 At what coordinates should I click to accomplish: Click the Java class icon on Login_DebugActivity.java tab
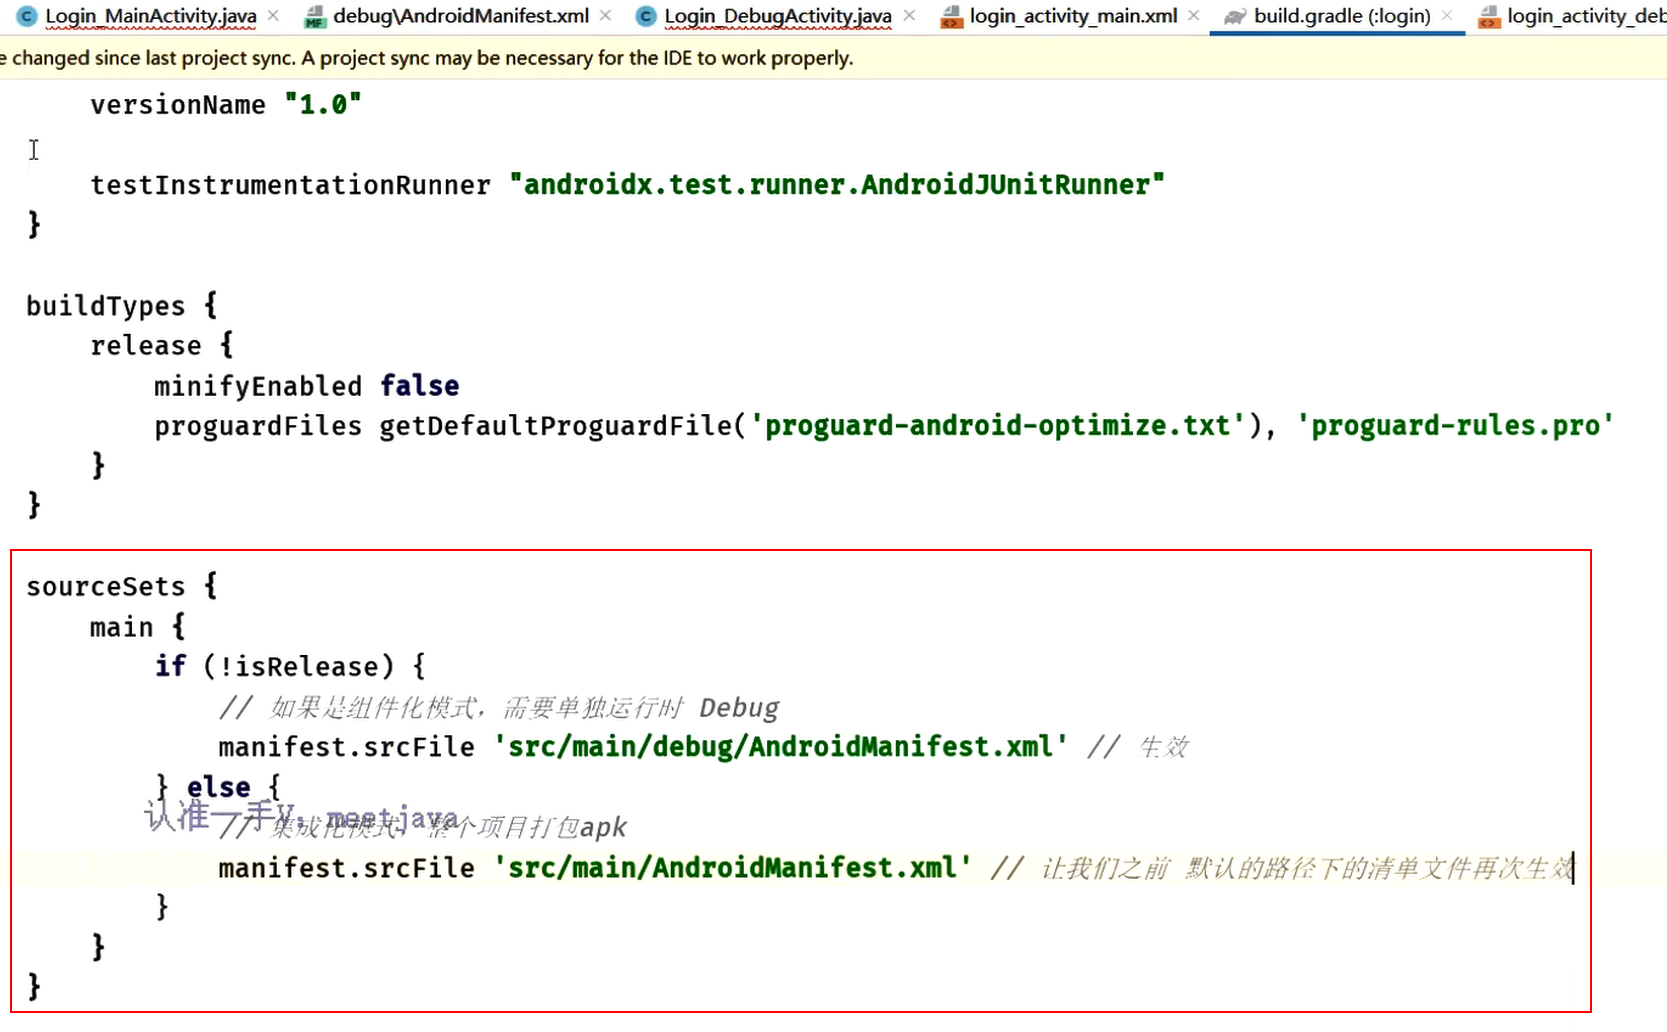tap(645, 16)
